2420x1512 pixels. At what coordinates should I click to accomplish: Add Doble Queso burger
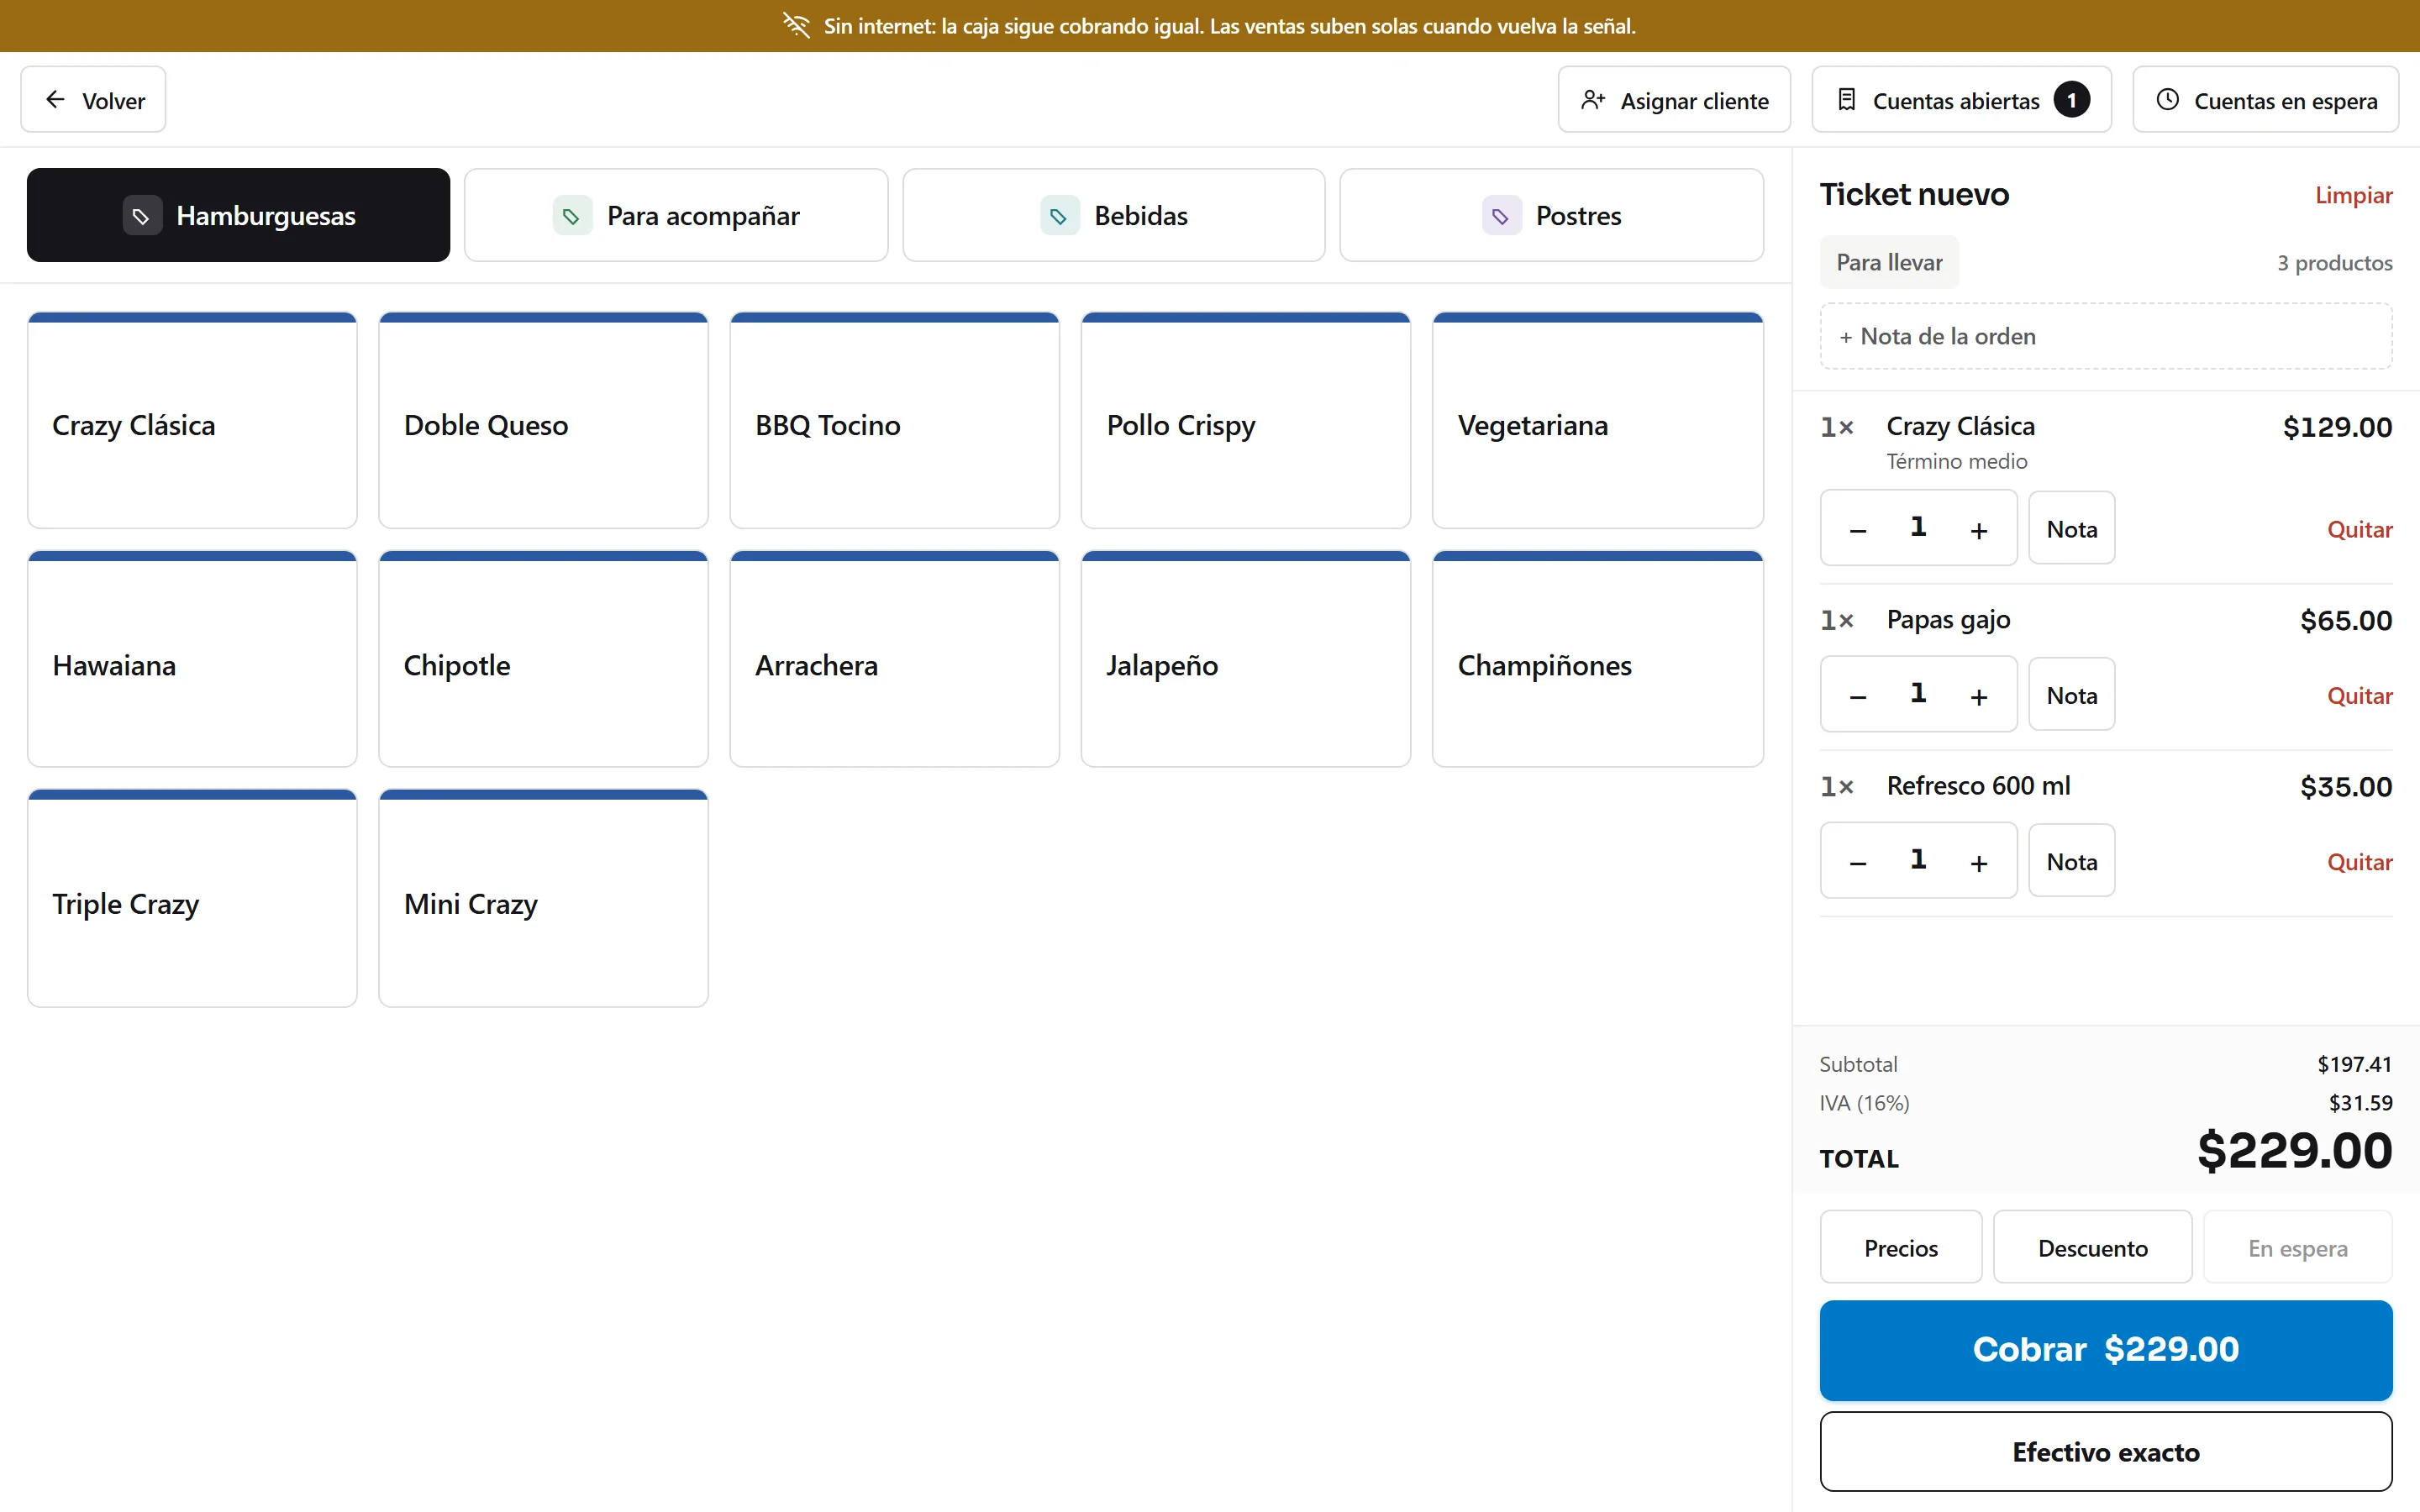pos(543,420)
